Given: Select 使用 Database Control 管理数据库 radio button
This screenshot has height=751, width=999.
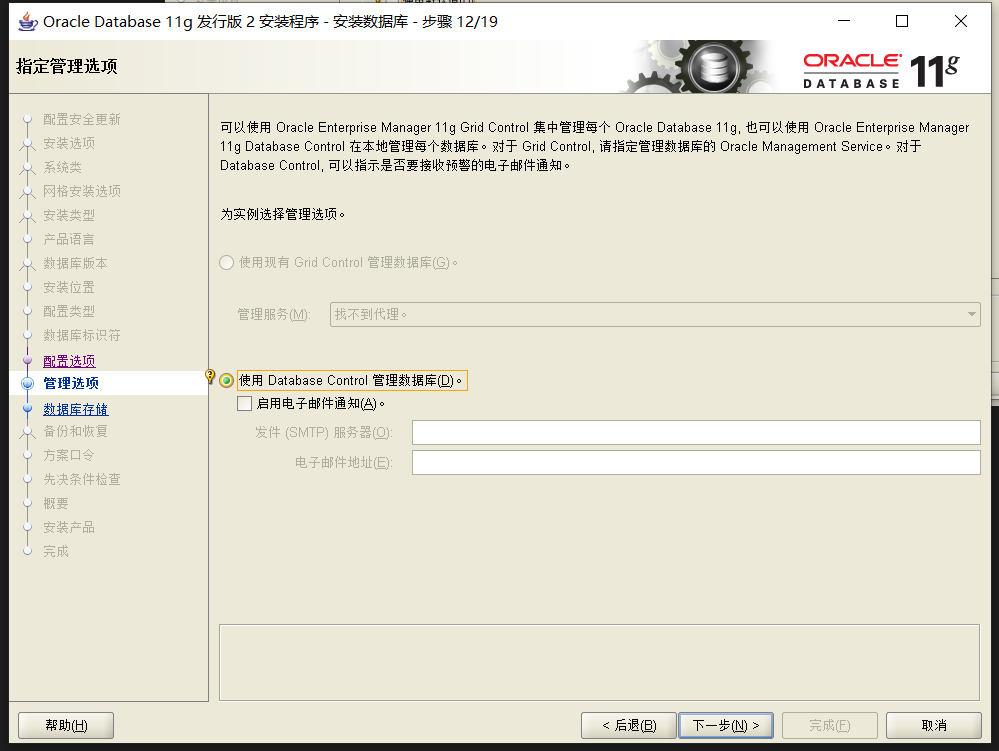Looking at the screenshot, I should coord(227,381).
